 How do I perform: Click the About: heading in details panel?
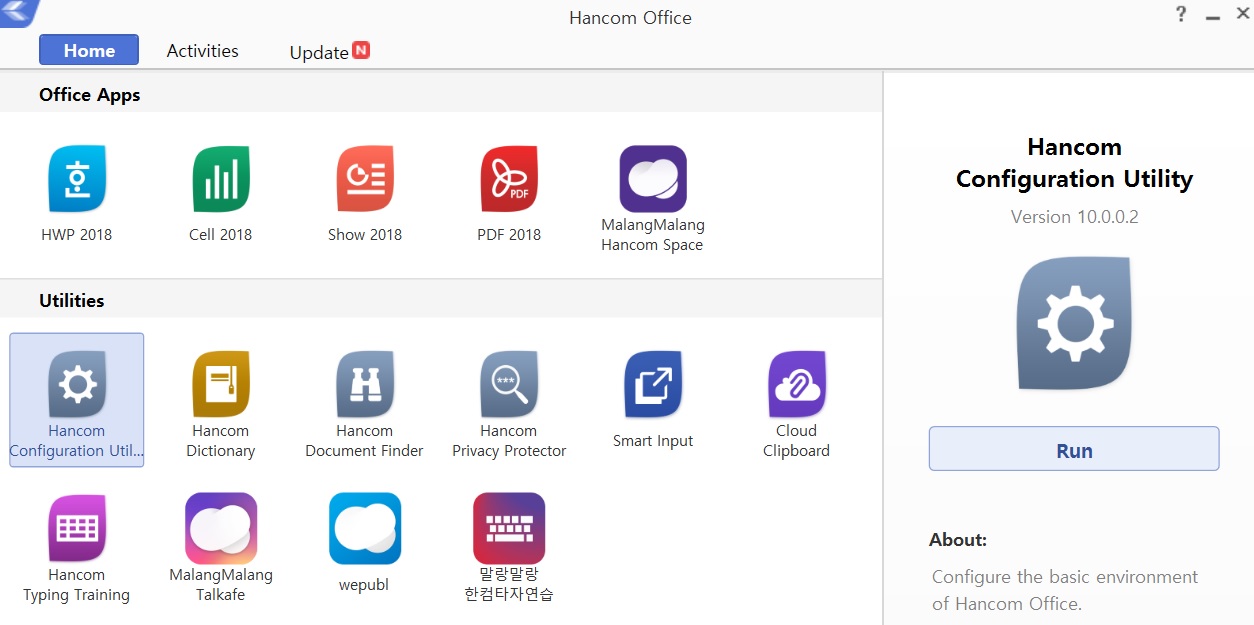(957, 540)
